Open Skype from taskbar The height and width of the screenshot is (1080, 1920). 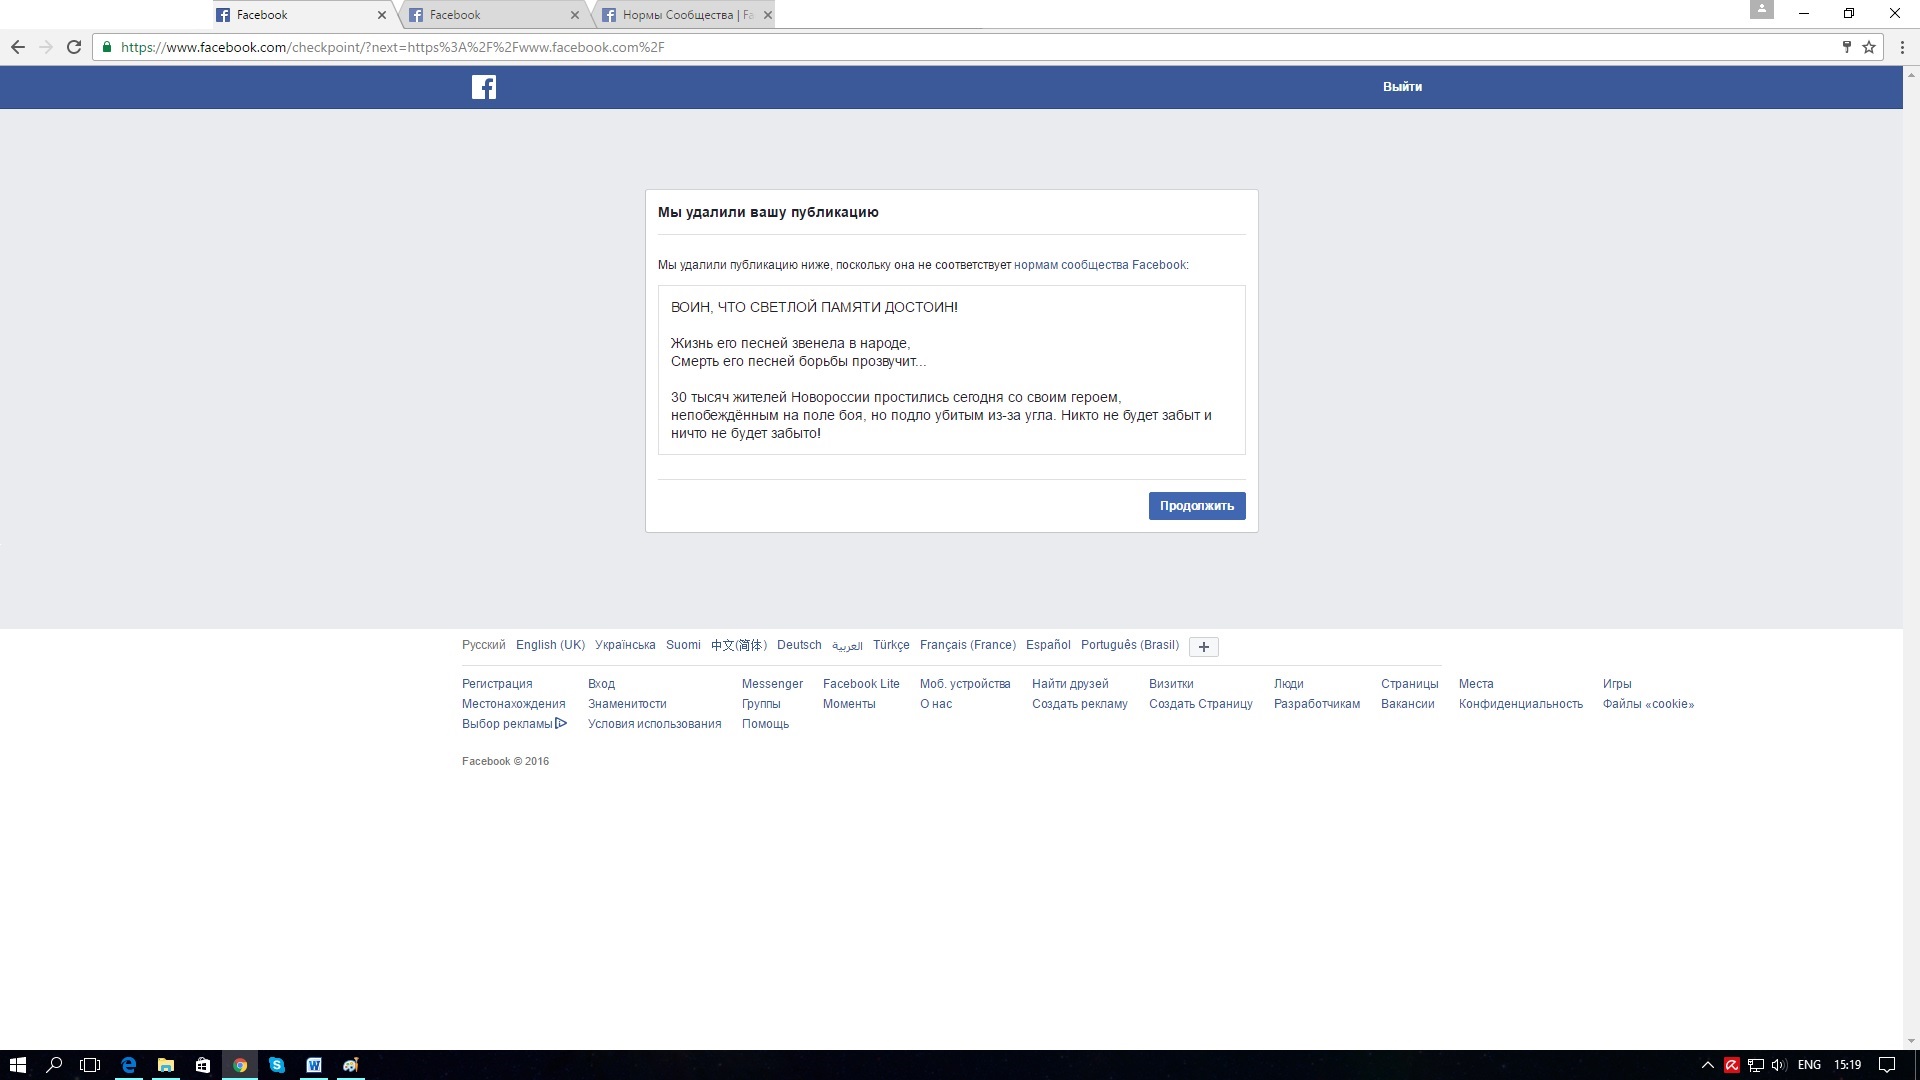coord(277,1065)
